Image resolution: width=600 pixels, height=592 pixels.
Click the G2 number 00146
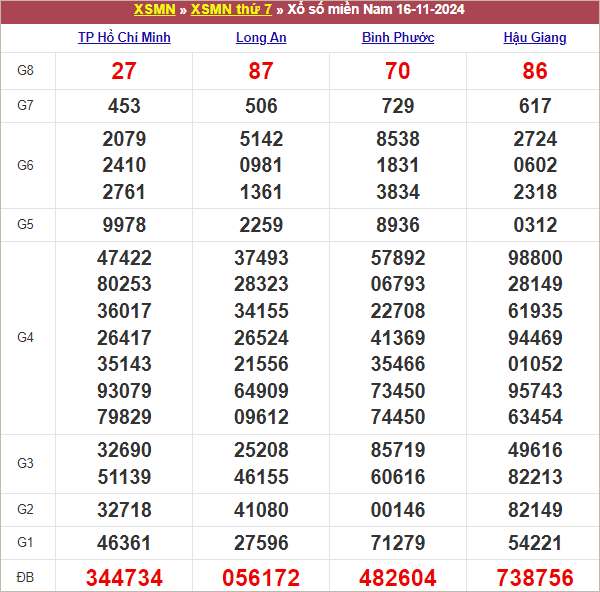(x=398, y=510)
